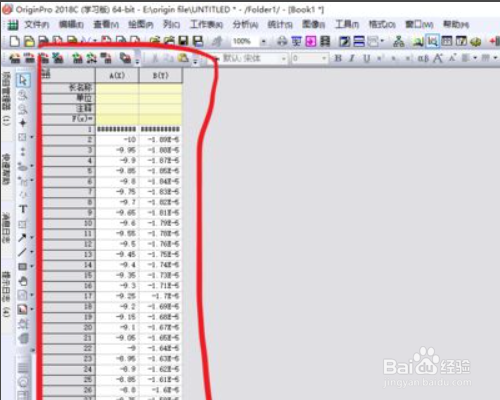Select the Pan hand tool
The image size is (500, 400).
point(23,281)
